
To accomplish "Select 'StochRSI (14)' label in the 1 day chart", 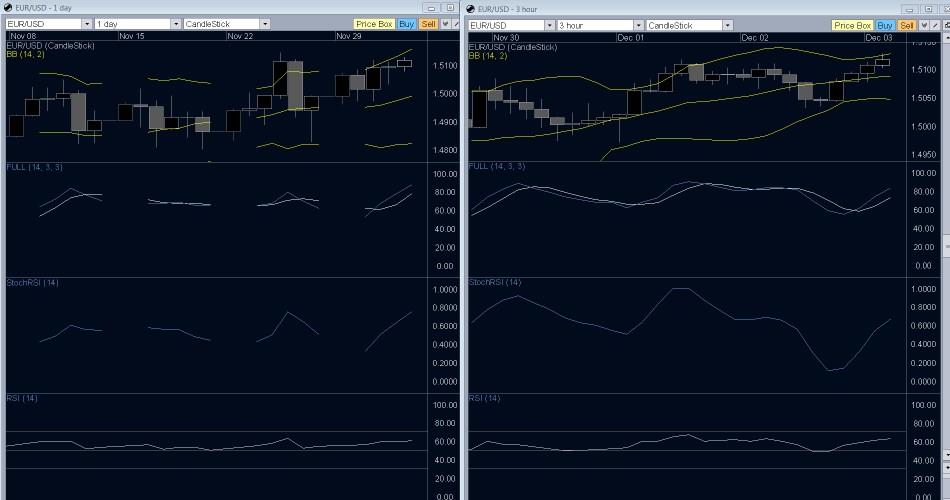I will point(33,282).
